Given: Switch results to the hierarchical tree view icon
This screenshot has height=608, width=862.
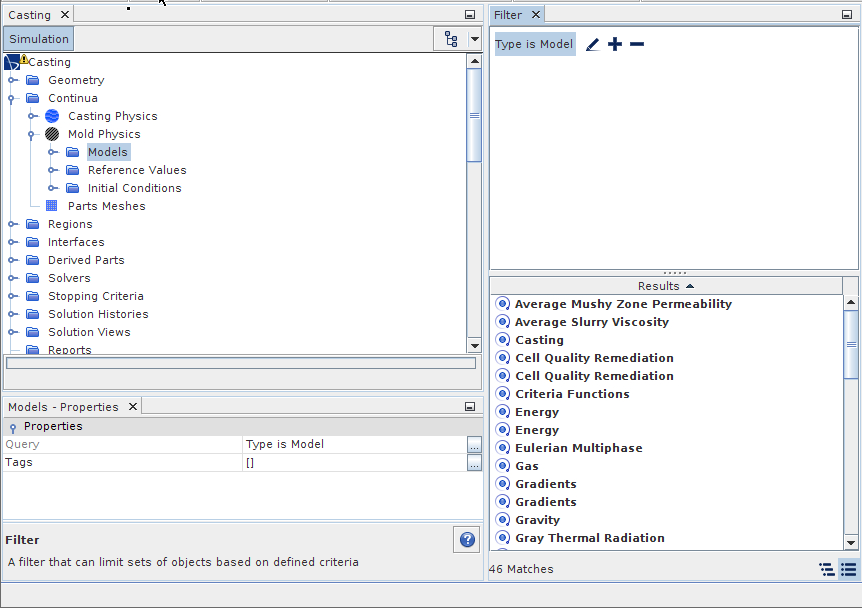Looking at the screenshot, I should coord(827,569).
